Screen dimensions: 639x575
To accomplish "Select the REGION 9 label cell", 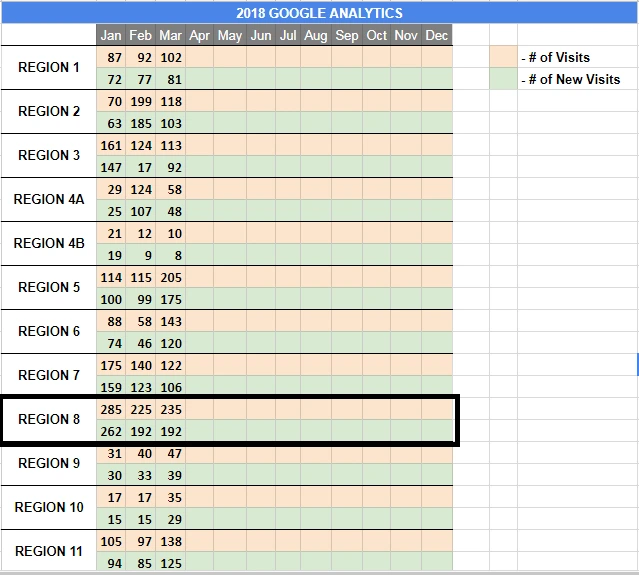I will click(49, 463).
